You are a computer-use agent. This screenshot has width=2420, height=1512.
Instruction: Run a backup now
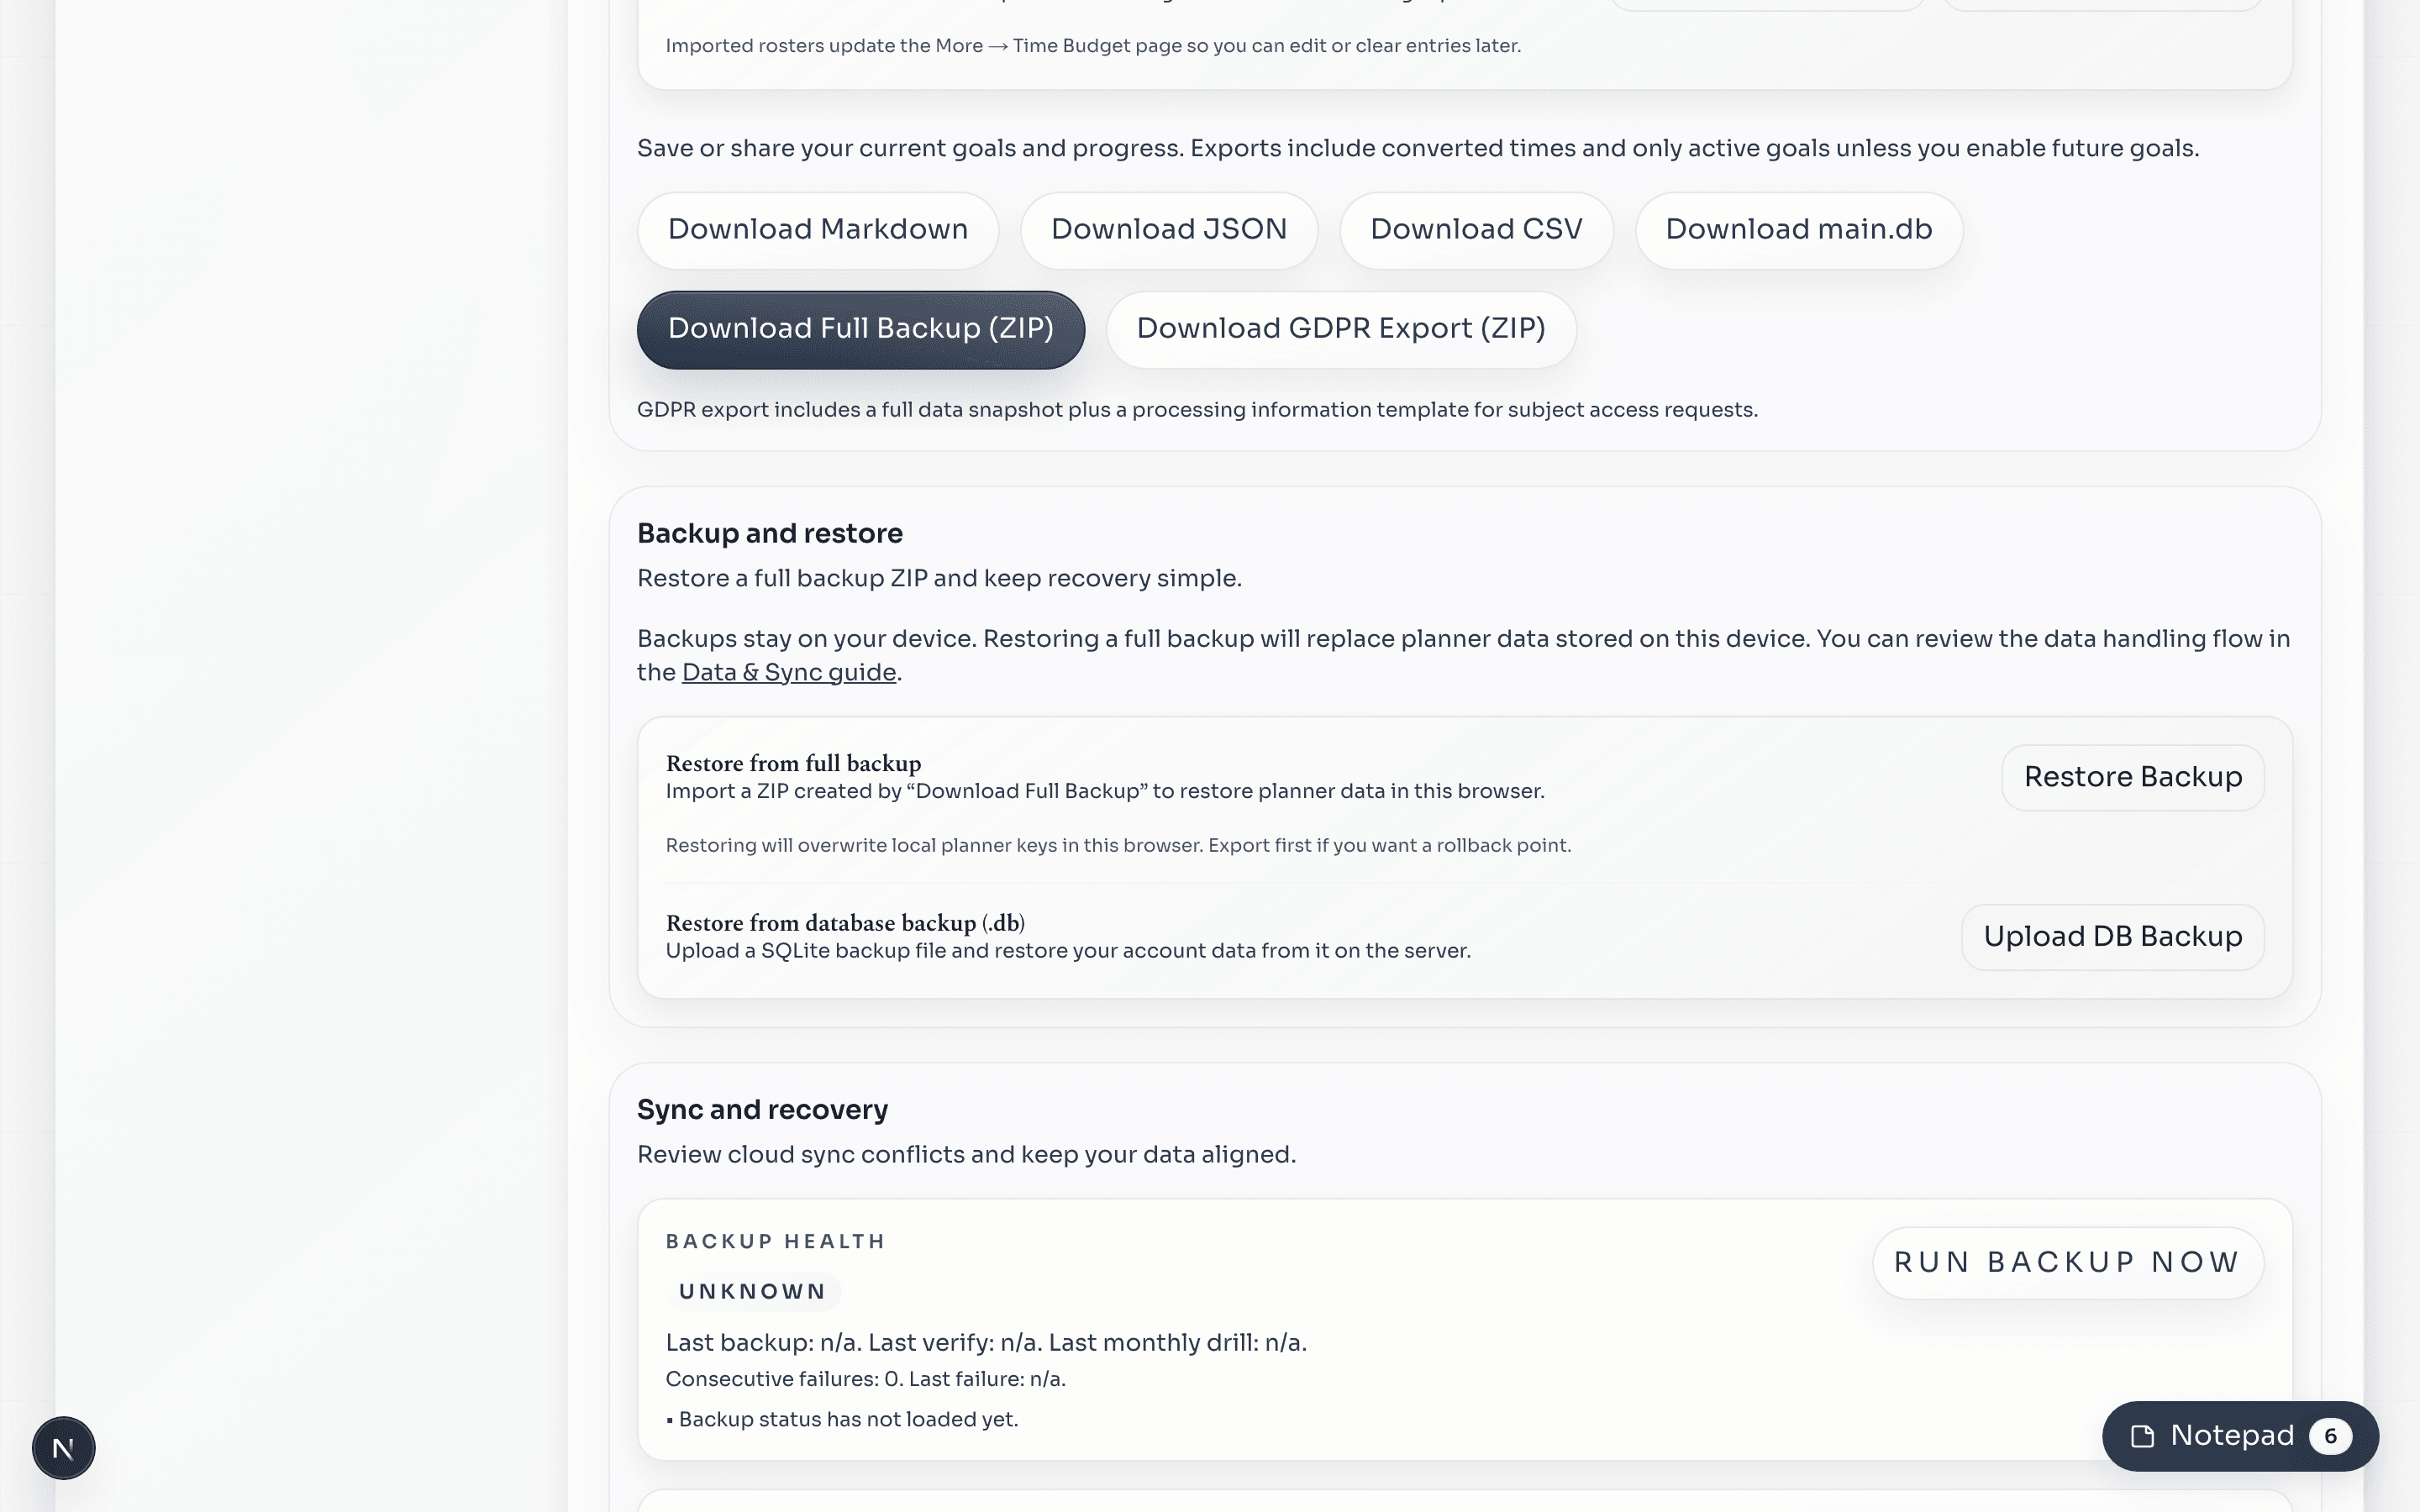click(x=2067, y=1262)
